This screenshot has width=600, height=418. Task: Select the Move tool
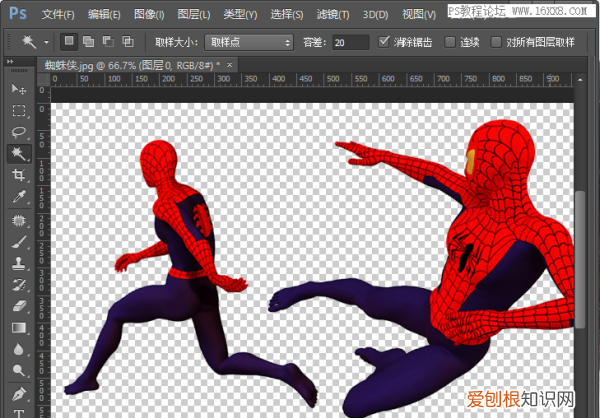tap(18, 90)
